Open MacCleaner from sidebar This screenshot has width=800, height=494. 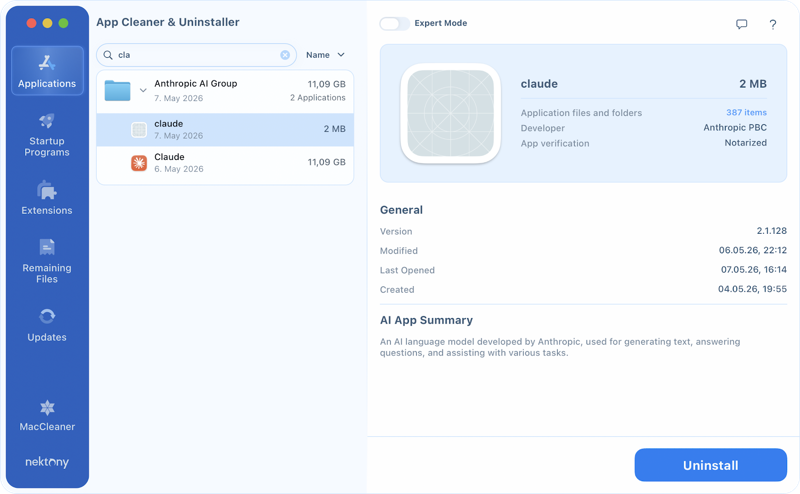pos(47,415)
